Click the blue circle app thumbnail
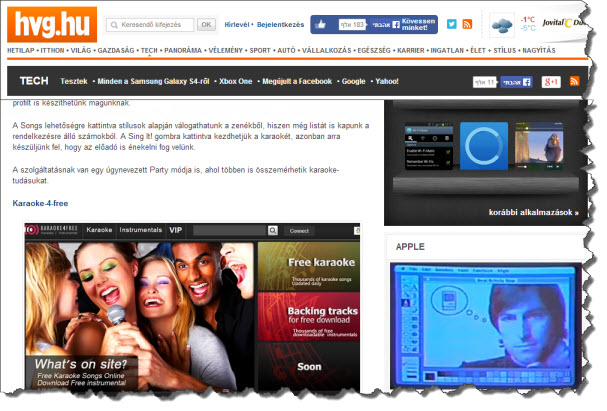Image resolution: width=607 pixels, height=411 pixels. tap(484, 146)
